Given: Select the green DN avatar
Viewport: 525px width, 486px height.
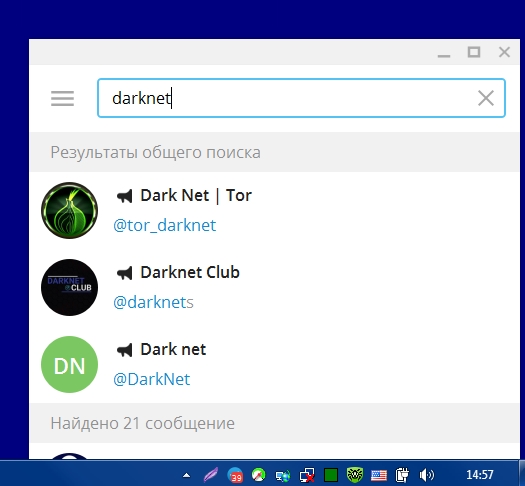Looking at the screenshot, I should (69, 364).
